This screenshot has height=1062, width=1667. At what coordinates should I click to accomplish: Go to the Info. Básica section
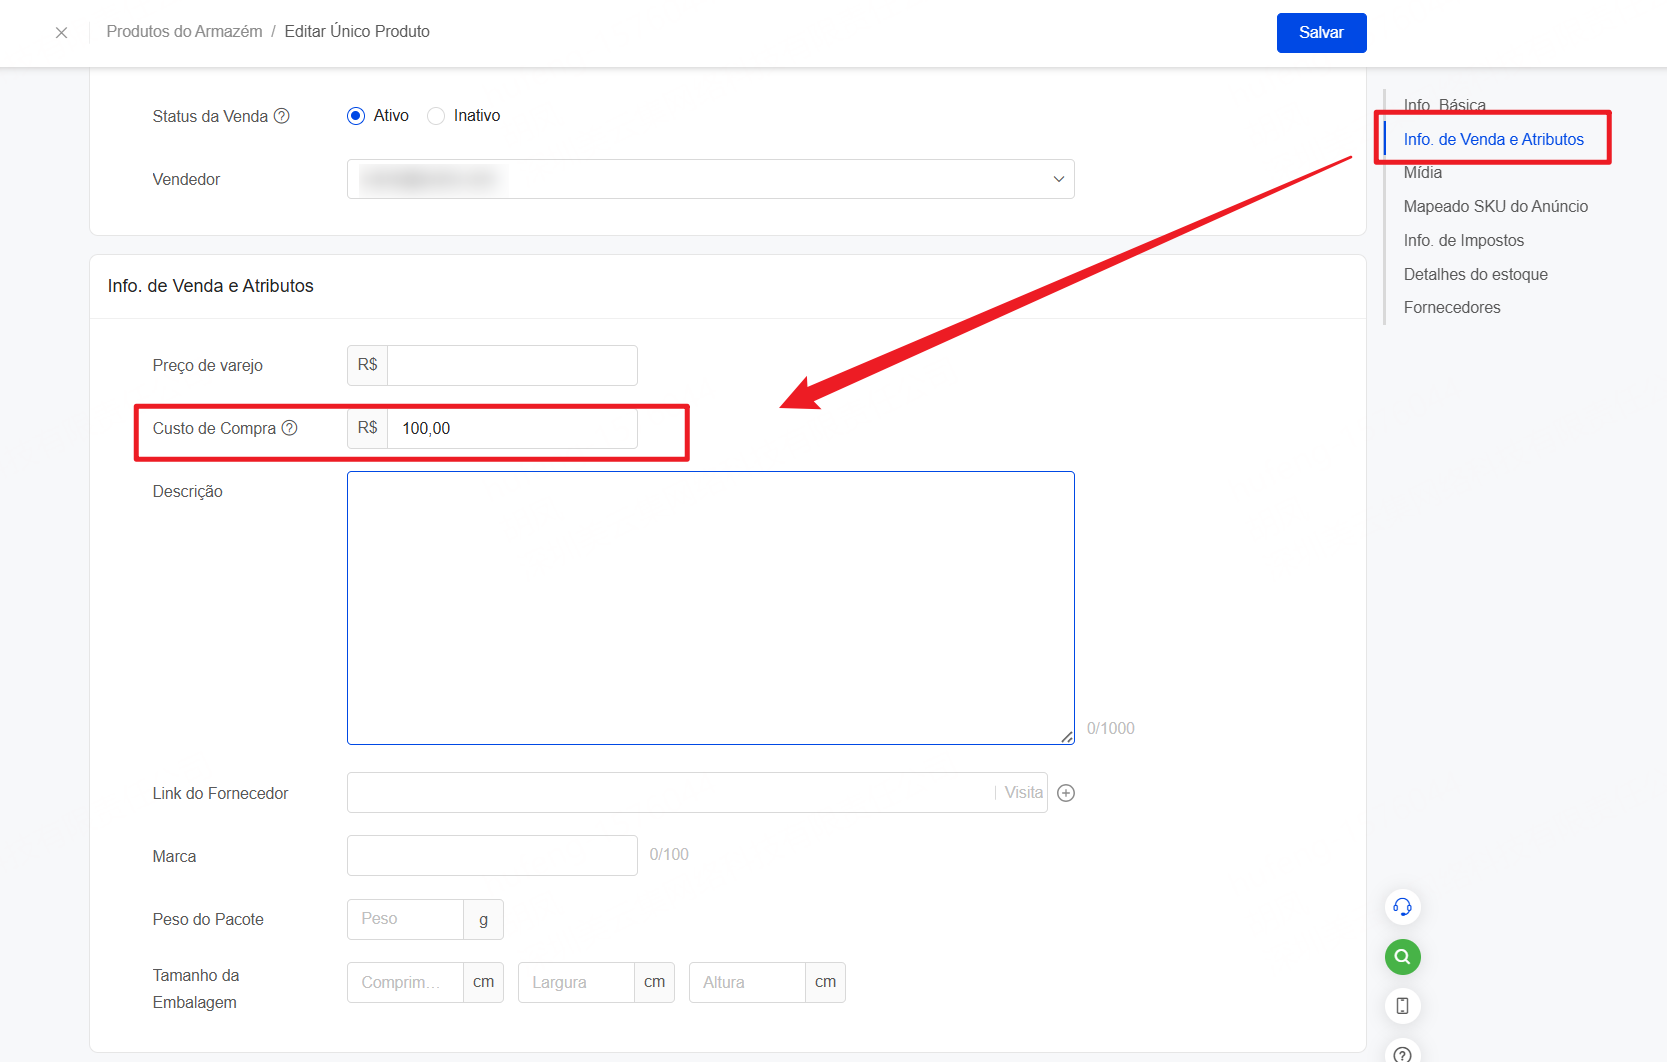[1444, 105]
